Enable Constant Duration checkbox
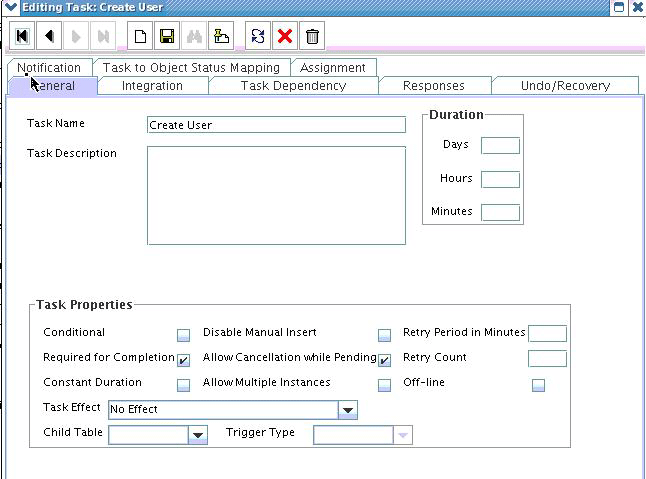The image size is (646, 479). click(183, 385)
